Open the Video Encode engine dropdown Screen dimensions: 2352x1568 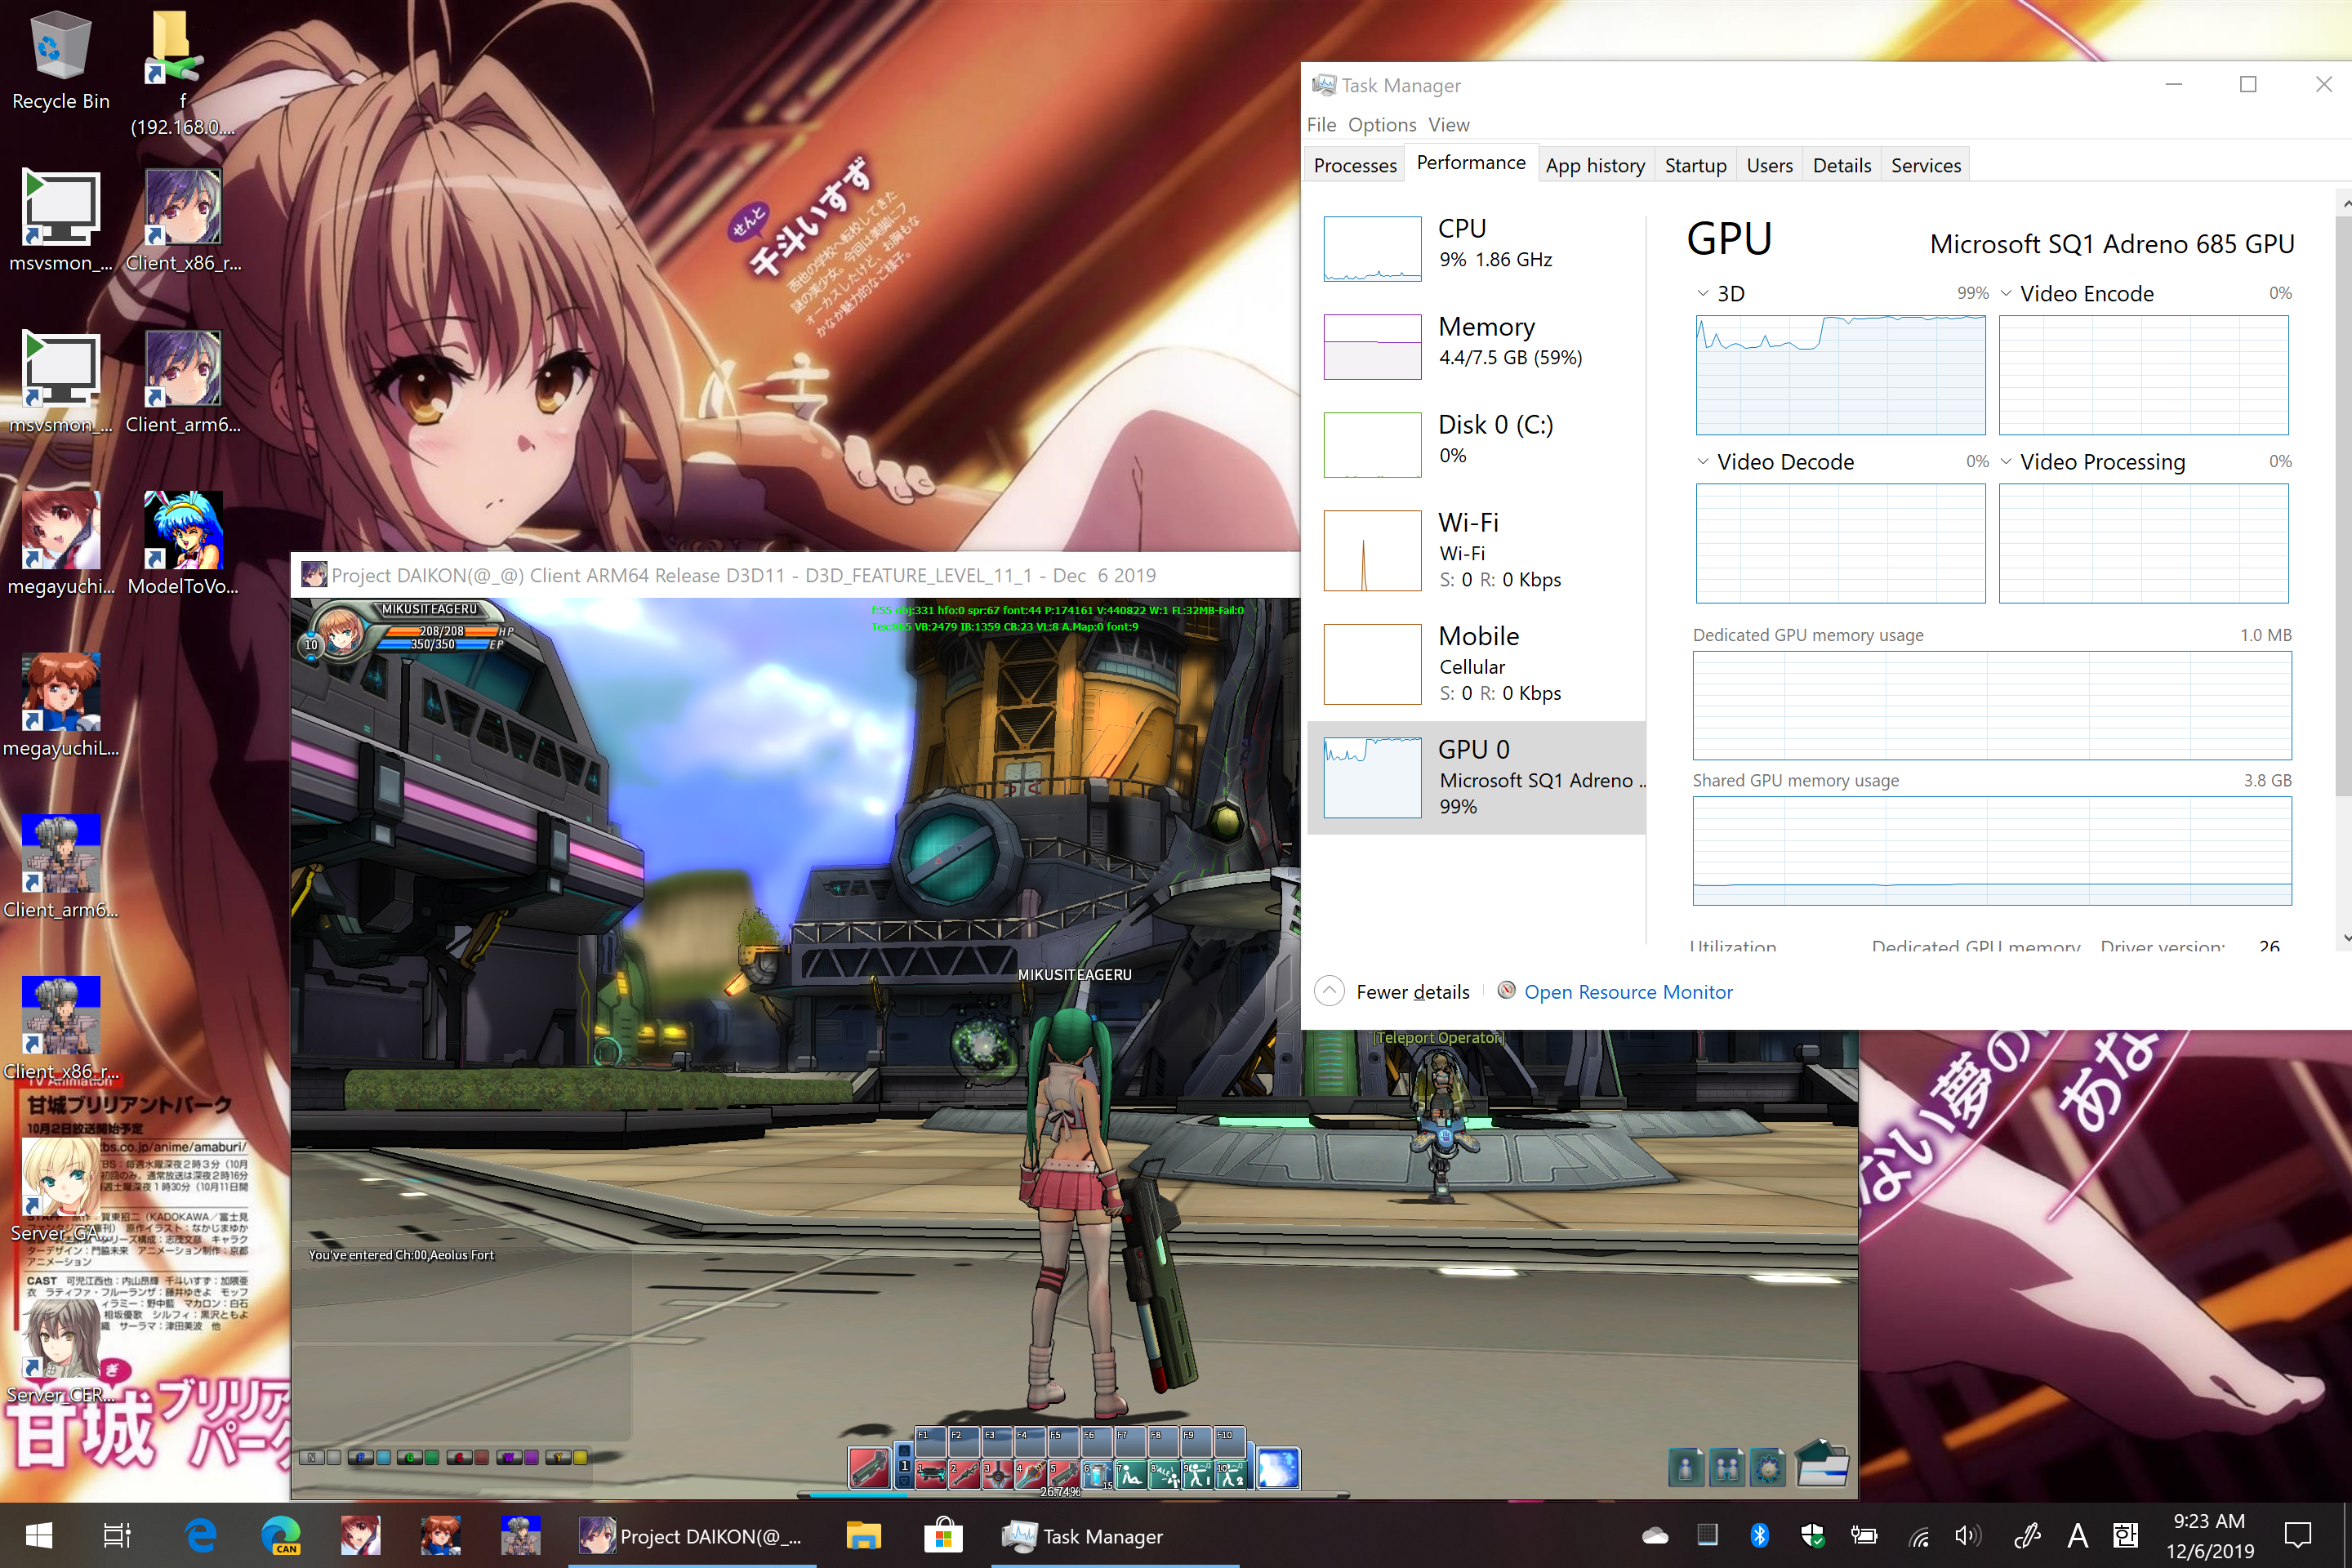tap(2005, 293)
